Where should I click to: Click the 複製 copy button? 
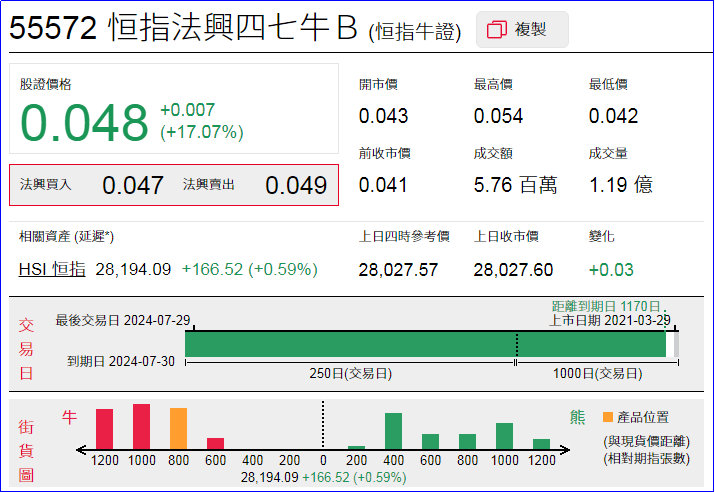coord(522,30)
